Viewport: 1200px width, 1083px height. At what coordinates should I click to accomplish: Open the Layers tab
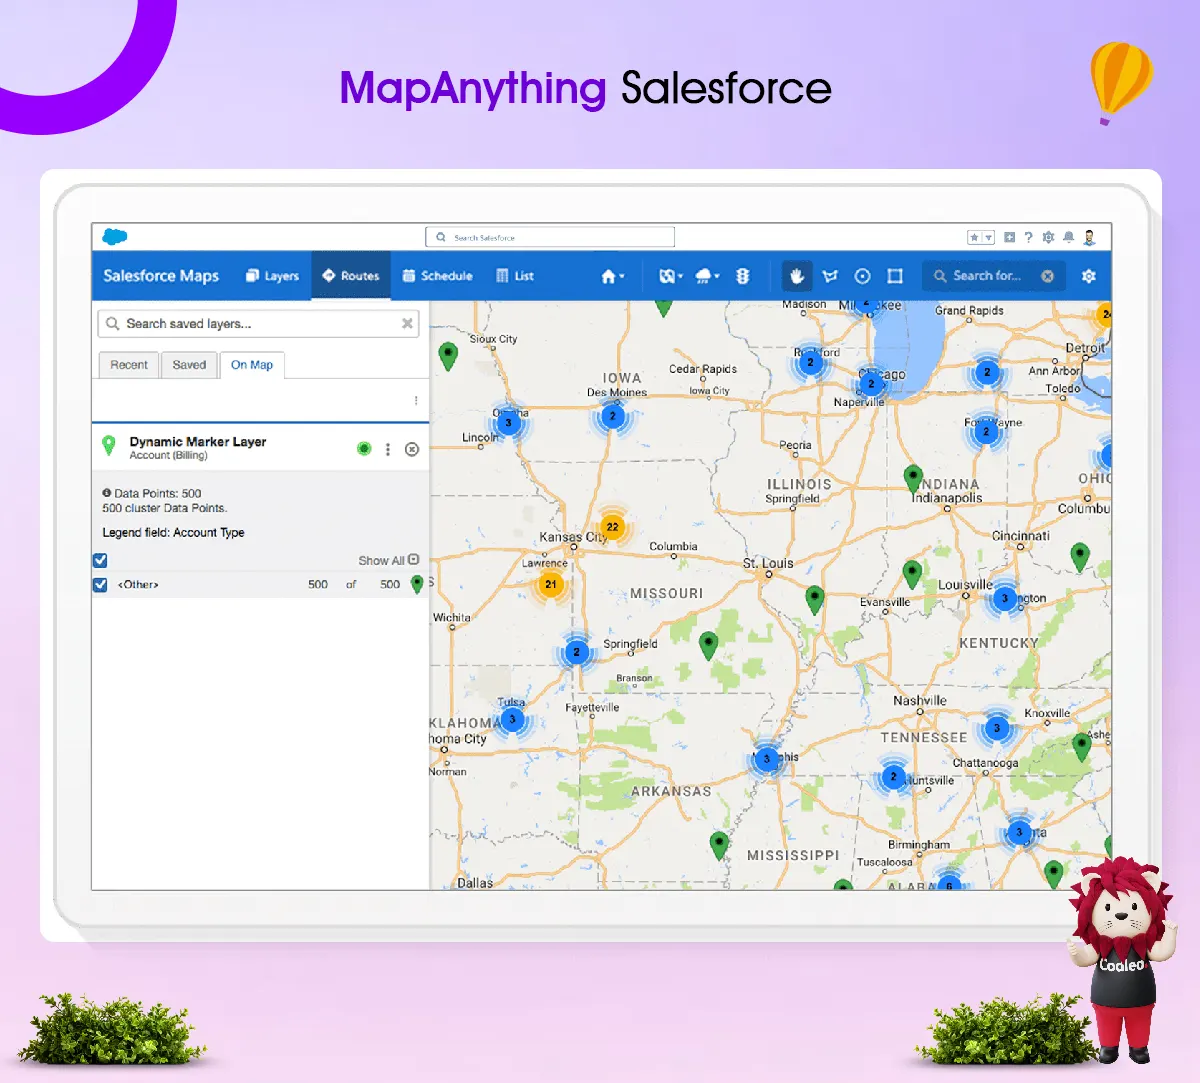pyautogui.click(x=272, y=276)
